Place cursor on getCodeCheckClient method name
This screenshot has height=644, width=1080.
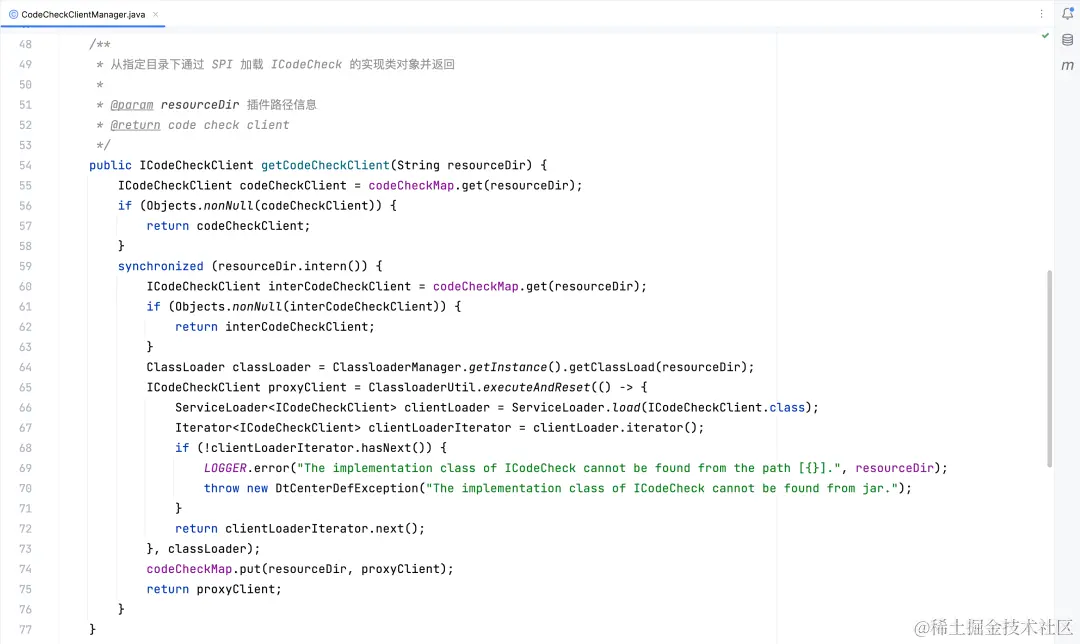325,165
